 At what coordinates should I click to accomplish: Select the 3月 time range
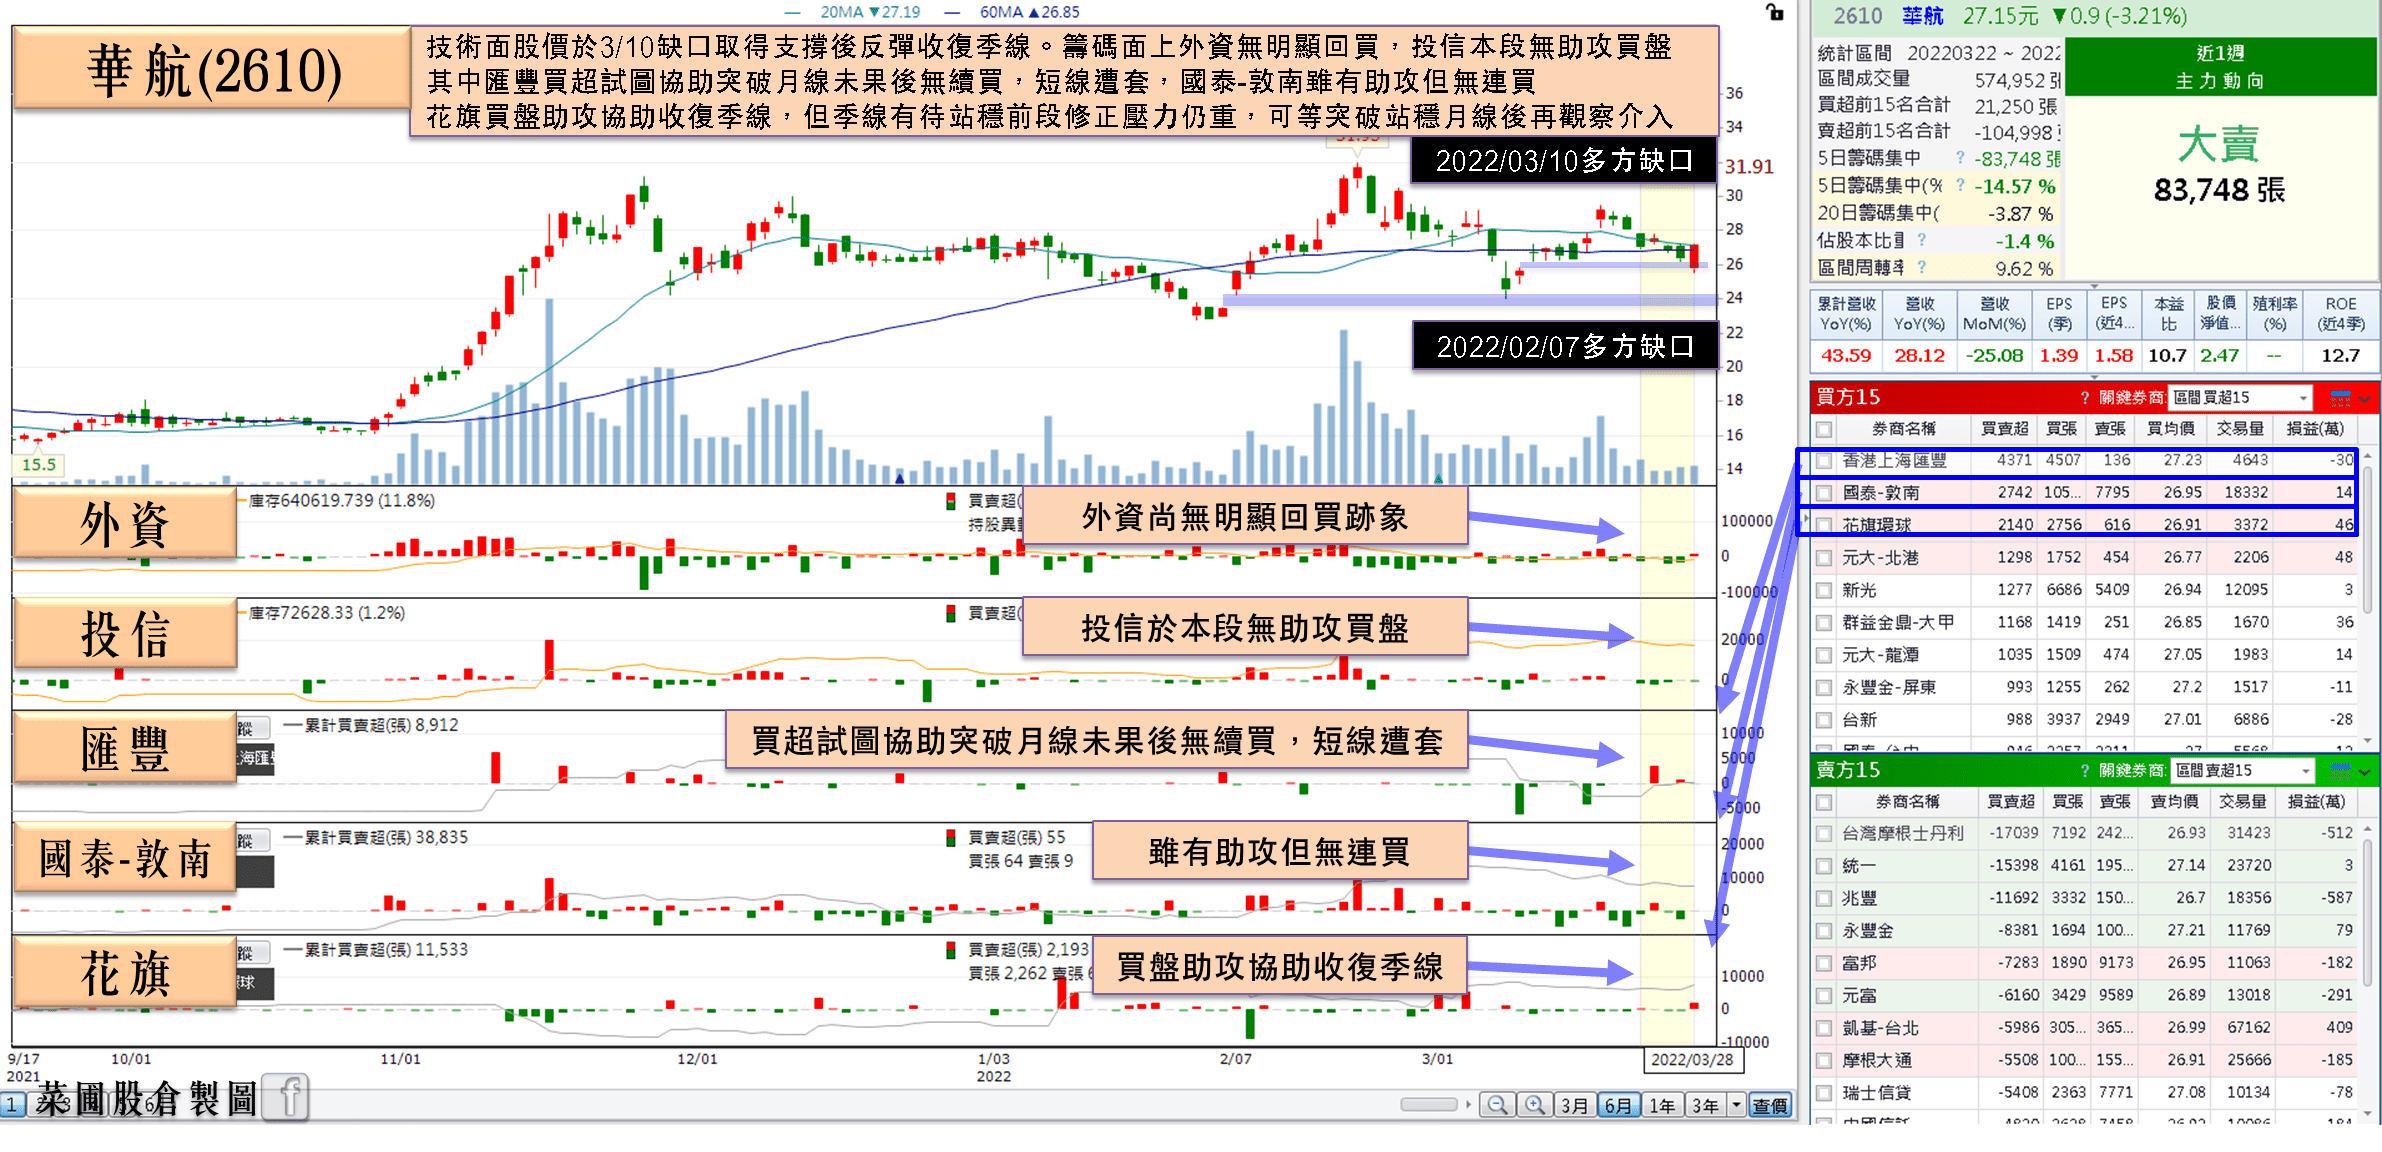coord(1575,1105)
